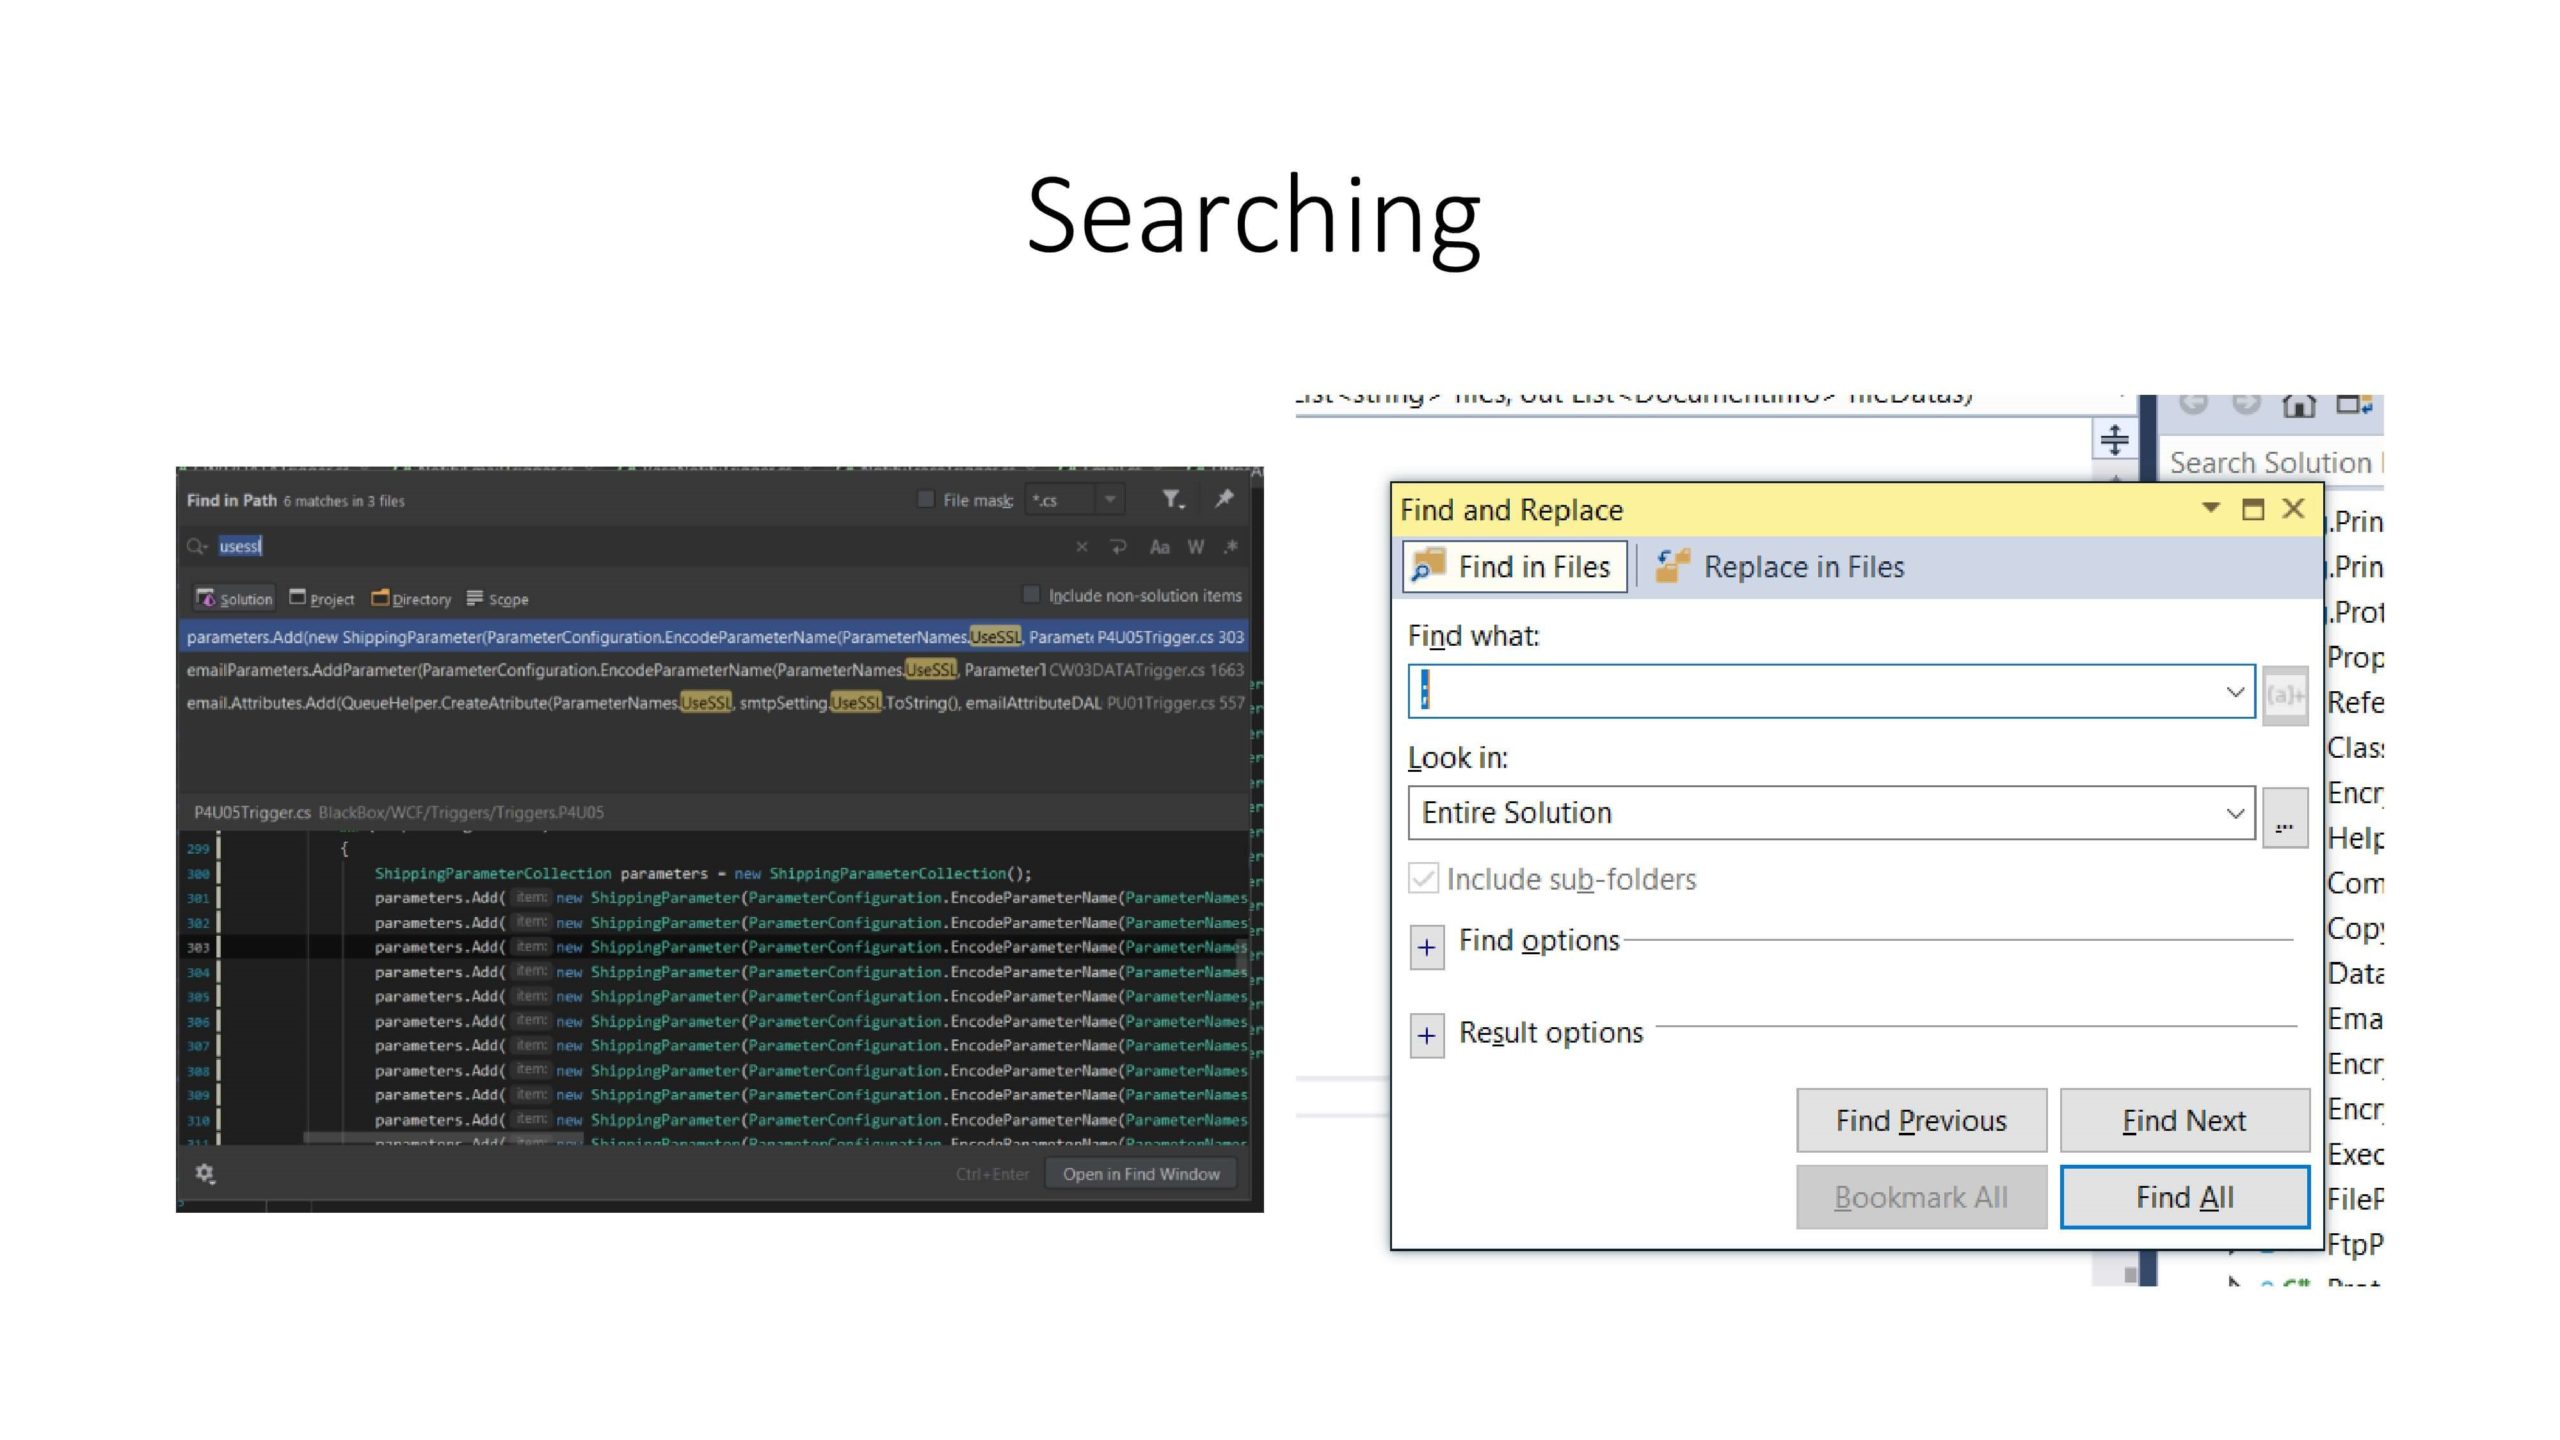Click the Solution Explorer home icon
Screen dimensions: 2560x1440
click(x=2298, y=405)
